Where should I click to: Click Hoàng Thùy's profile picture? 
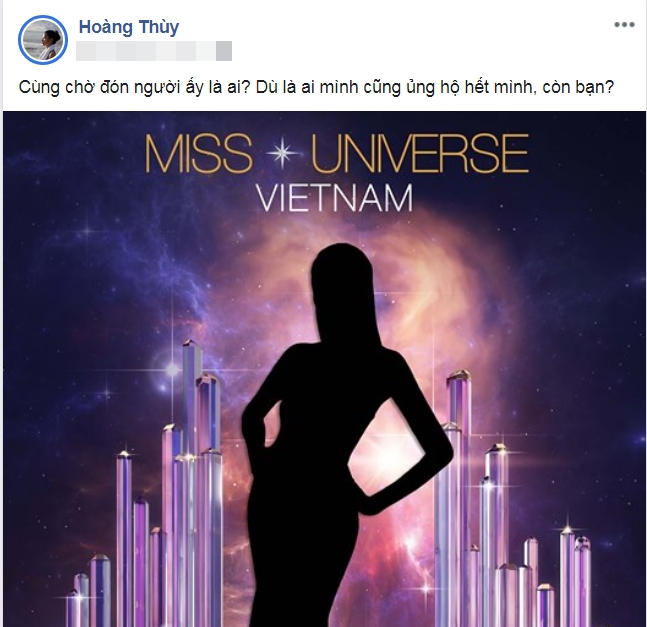click(x=43, y=40)
